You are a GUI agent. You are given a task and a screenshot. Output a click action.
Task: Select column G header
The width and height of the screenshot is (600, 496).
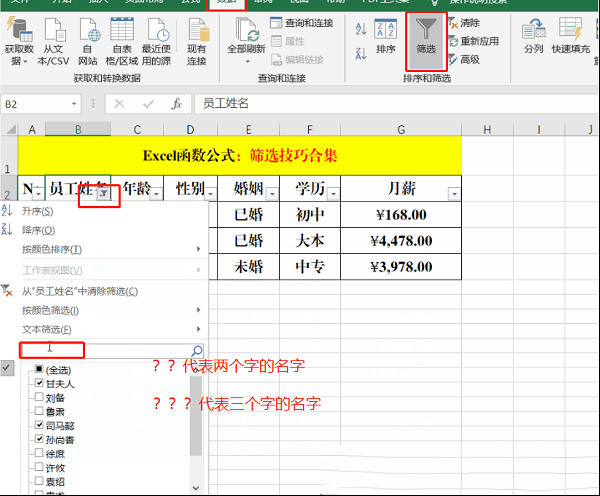pyautogui.click(x=401, y=129)
